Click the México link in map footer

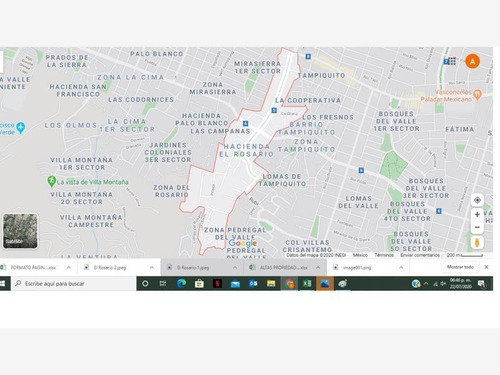[360, 255]
